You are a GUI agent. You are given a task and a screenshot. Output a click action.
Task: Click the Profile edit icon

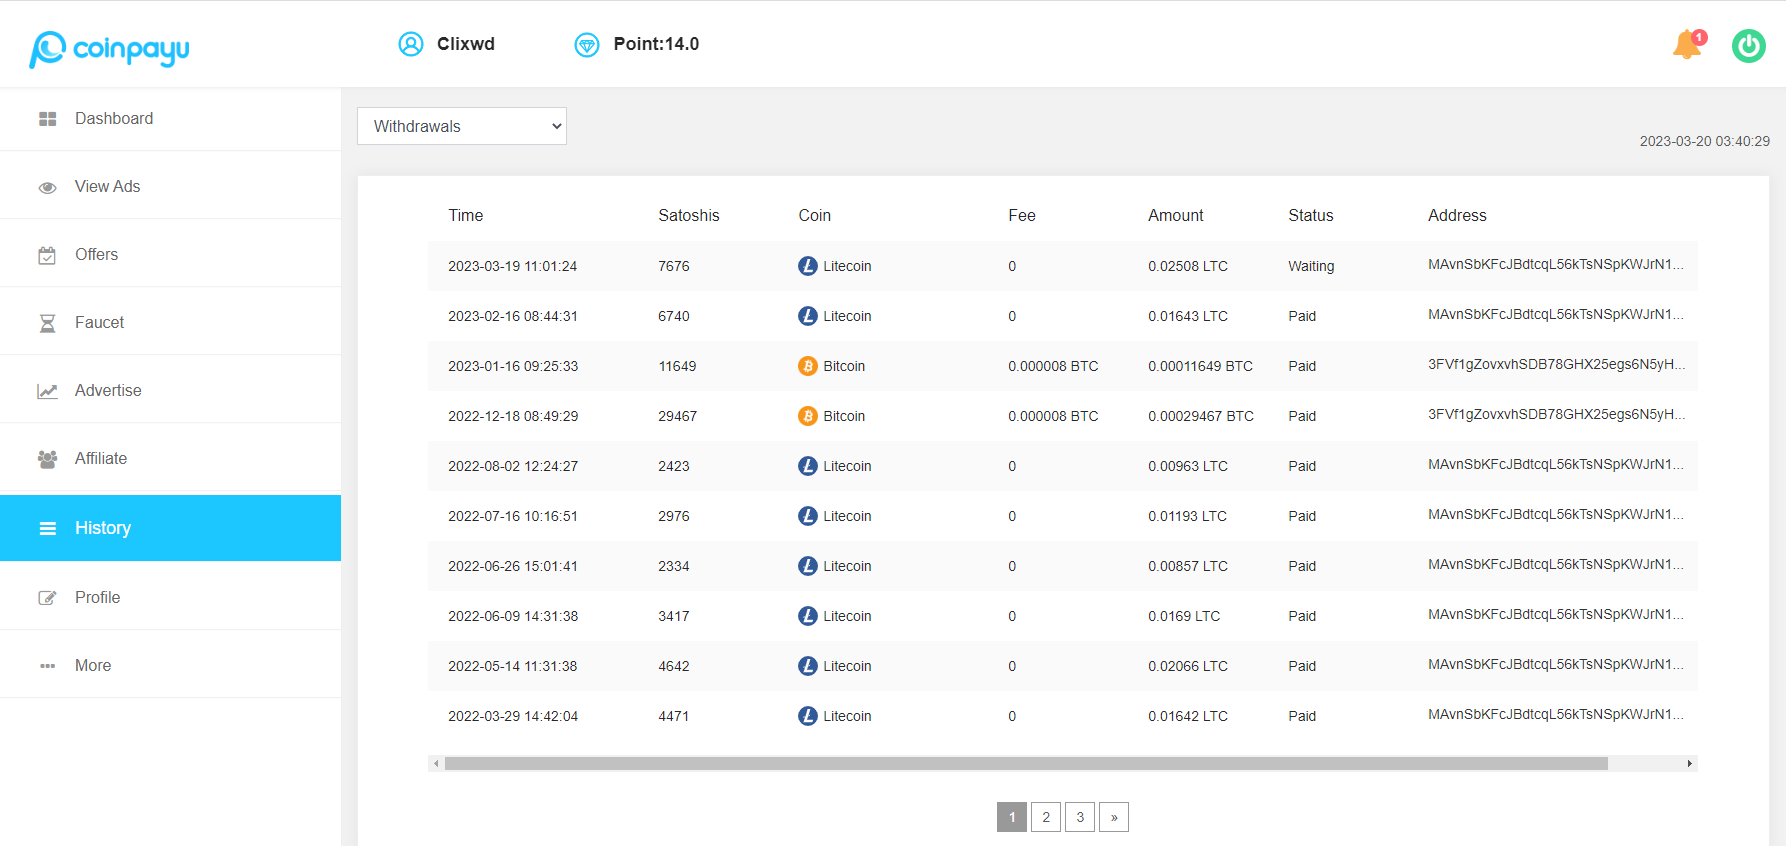pyautogui.click(x=47, y=598)
